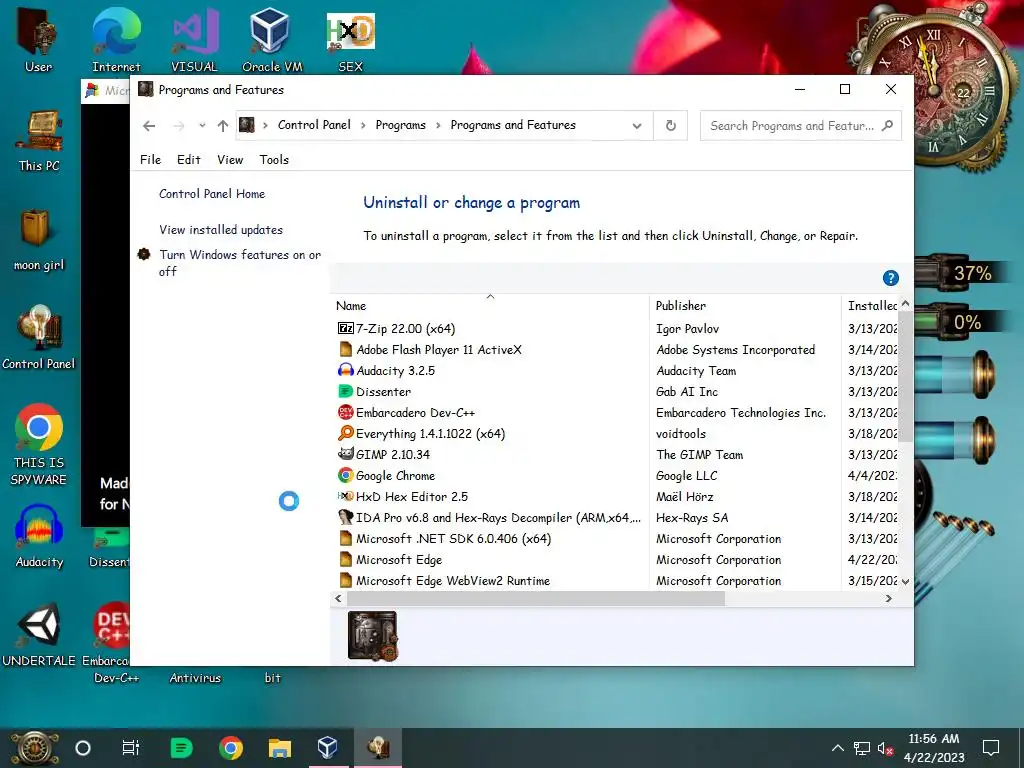The height and width of the screenshot is (768, 1024).
Task: Click the Programs breadcrumb in address bar
Action: 400,125
